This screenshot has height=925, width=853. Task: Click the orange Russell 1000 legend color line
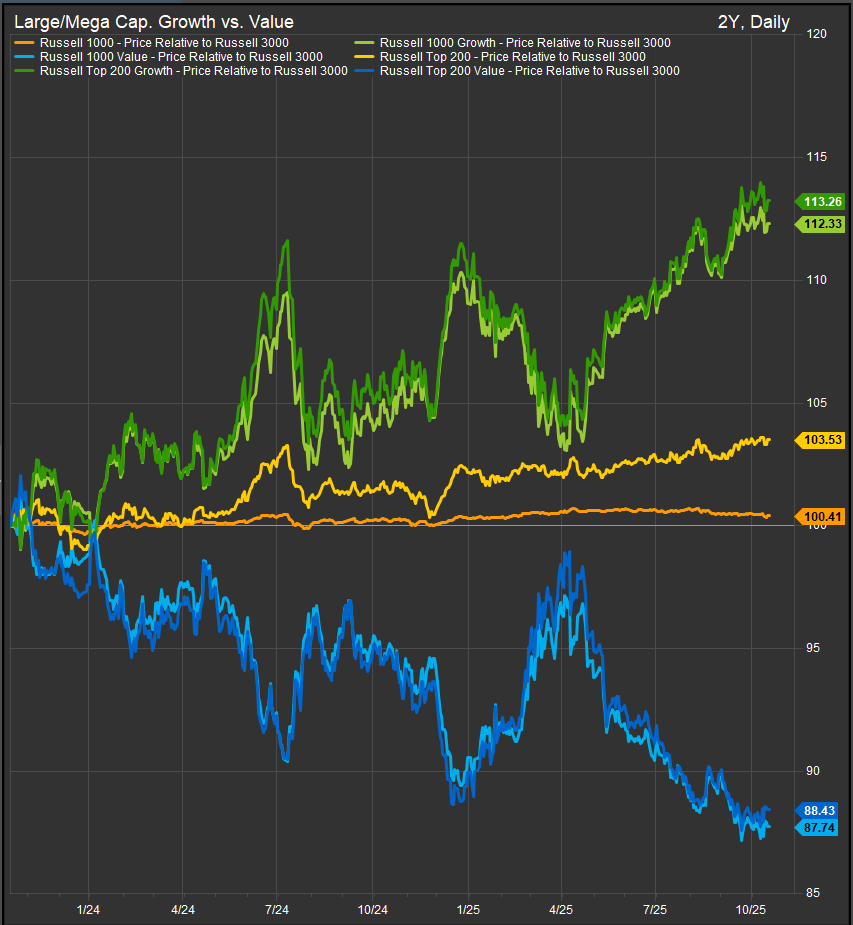[x=23, y=43]
